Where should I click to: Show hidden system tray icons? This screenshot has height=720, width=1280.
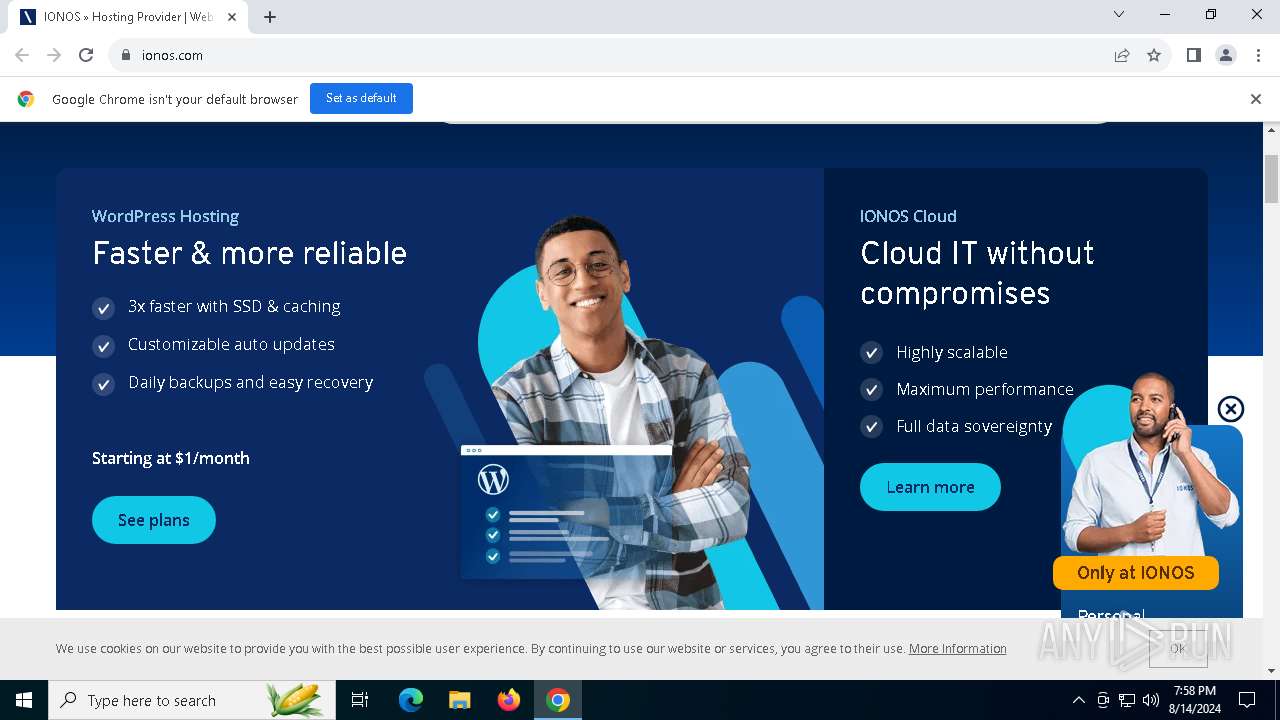pyautogui.click(x=1078, y=700)
